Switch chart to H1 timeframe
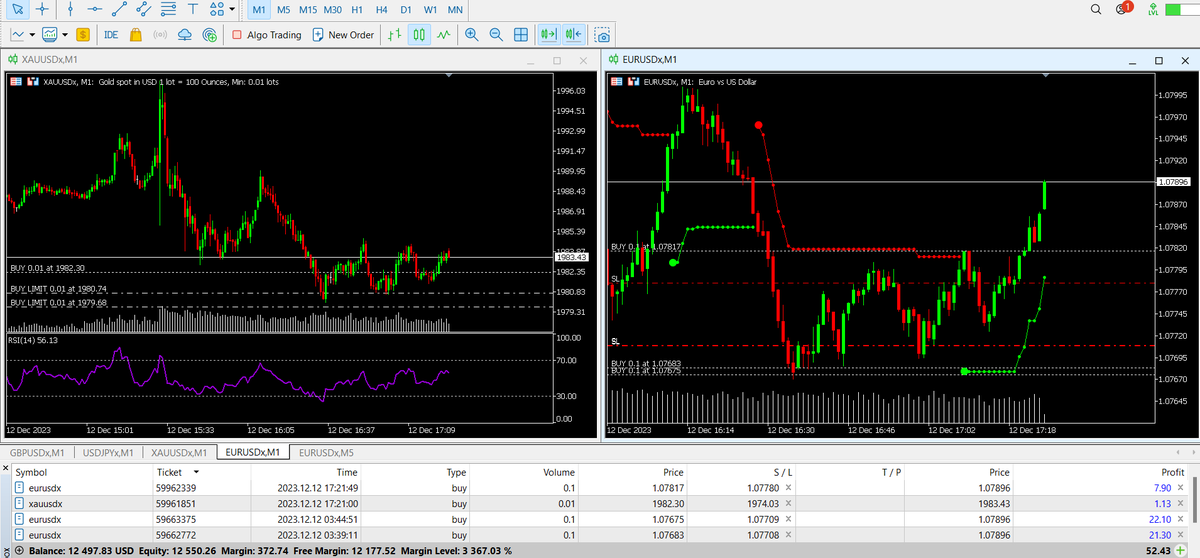The width and height of the screenshot is (1200, 558). coord(358,9)
